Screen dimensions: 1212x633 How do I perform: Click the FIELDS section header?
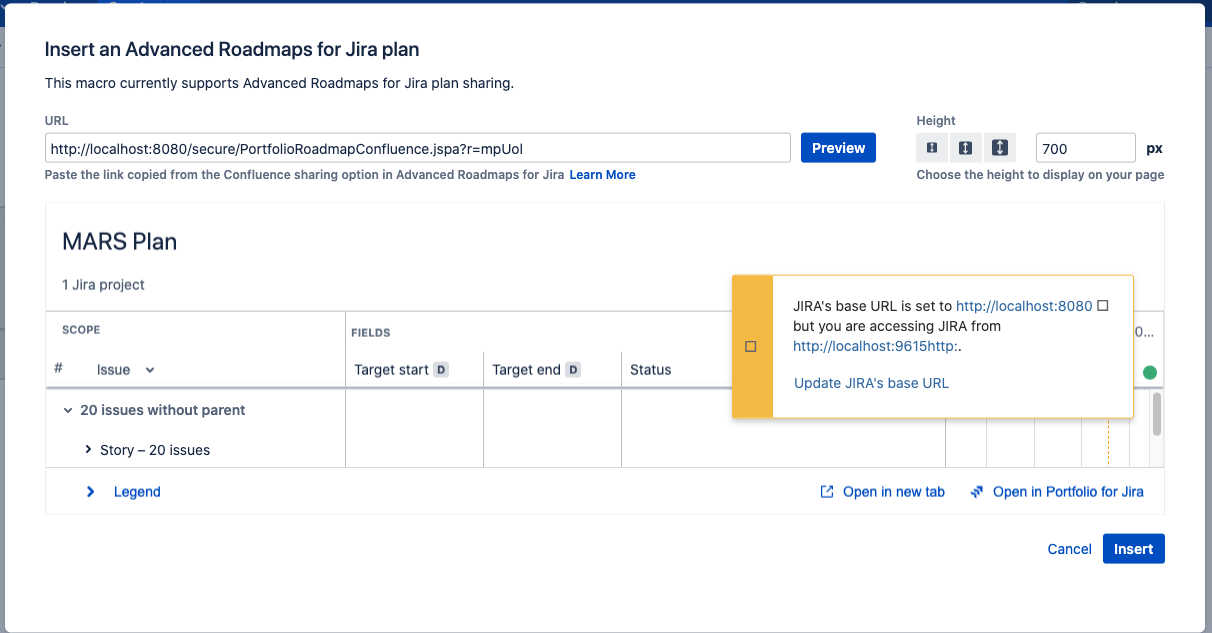(x=370, y=333)
